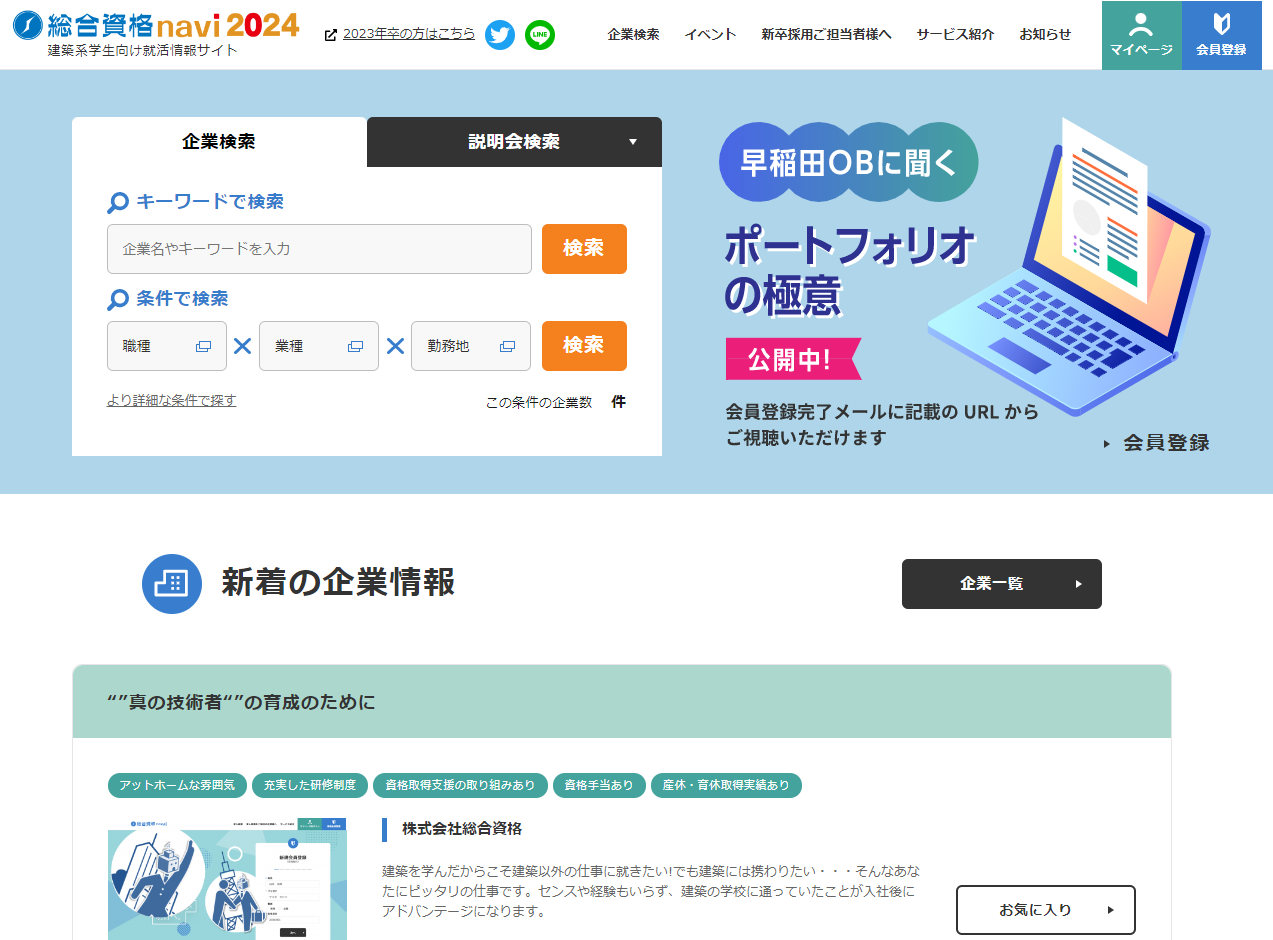Open the 業種 selector popup

[x=319, y=346]
